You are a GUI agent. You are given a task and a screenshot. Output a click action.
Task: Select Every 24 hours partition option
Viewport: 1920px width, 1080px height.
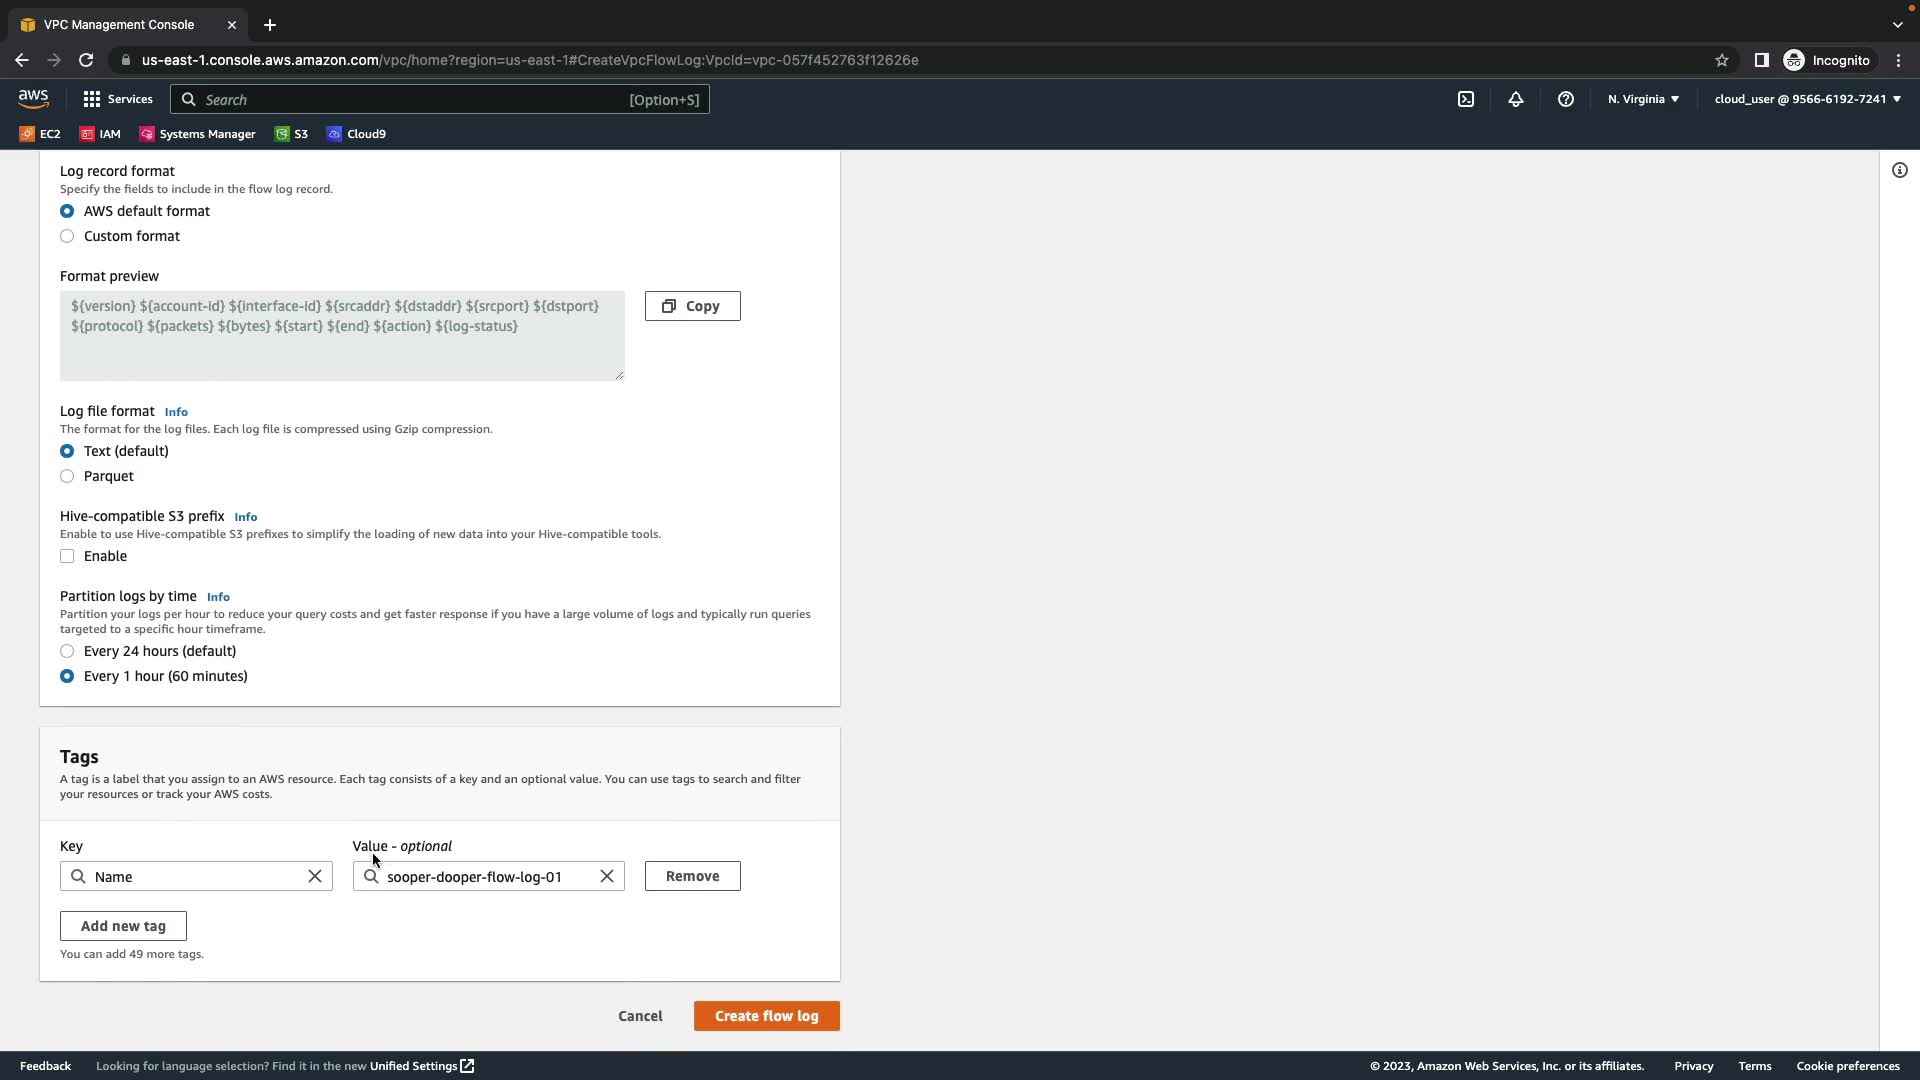[x=67, y=651]
